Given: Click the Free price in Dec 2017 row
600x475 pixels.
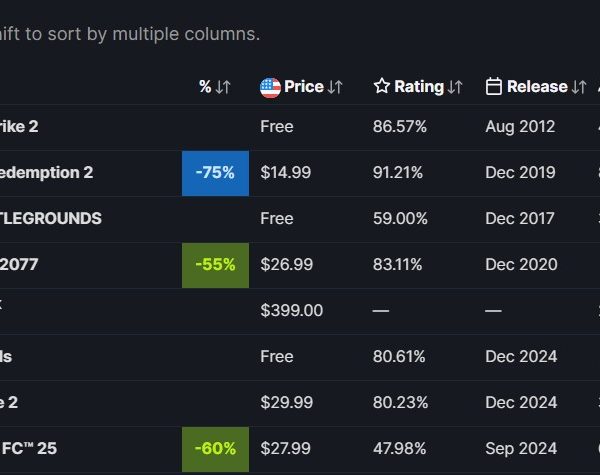Looking at the screenshot, I should tap(277, 219).
